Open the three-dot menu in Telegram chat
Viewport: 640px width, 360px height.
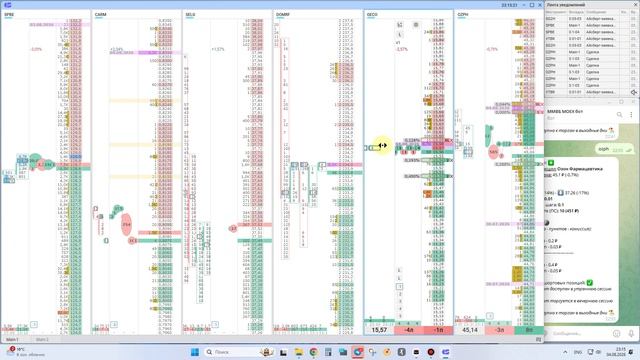(631, 115)
